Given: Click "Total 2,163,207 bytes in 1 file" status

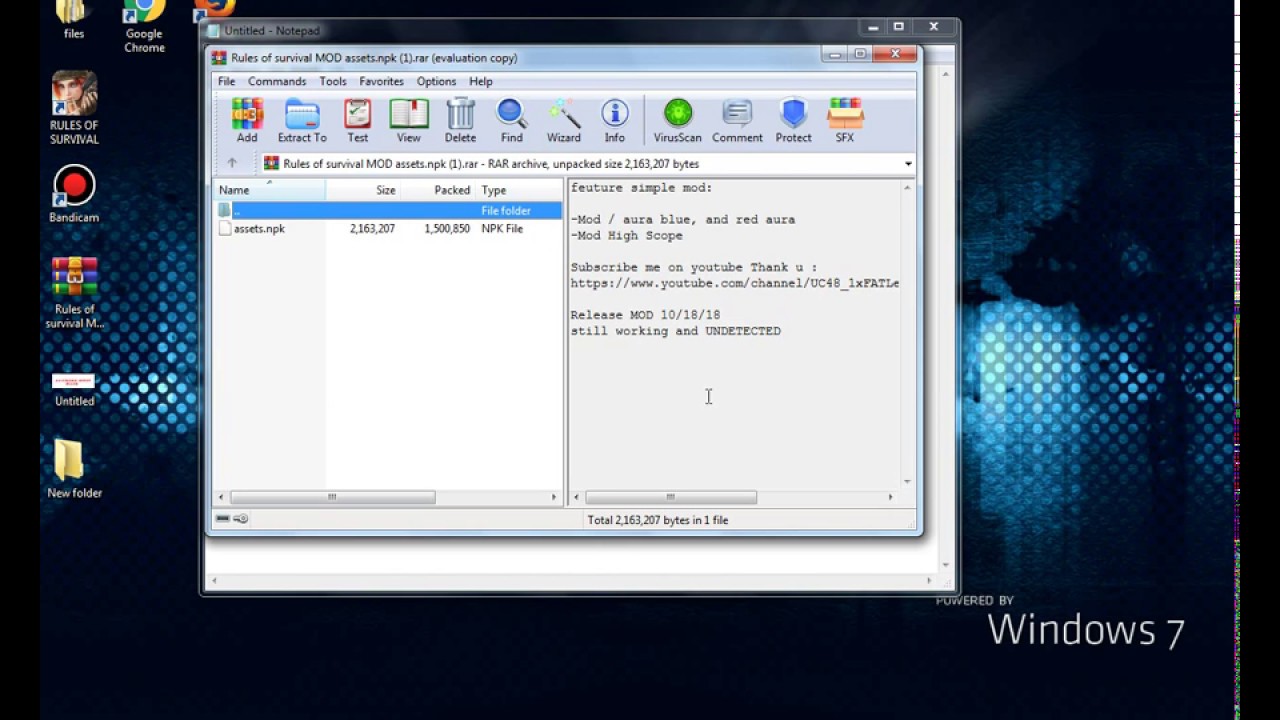Looking at the screenshot, I should 658,520.
